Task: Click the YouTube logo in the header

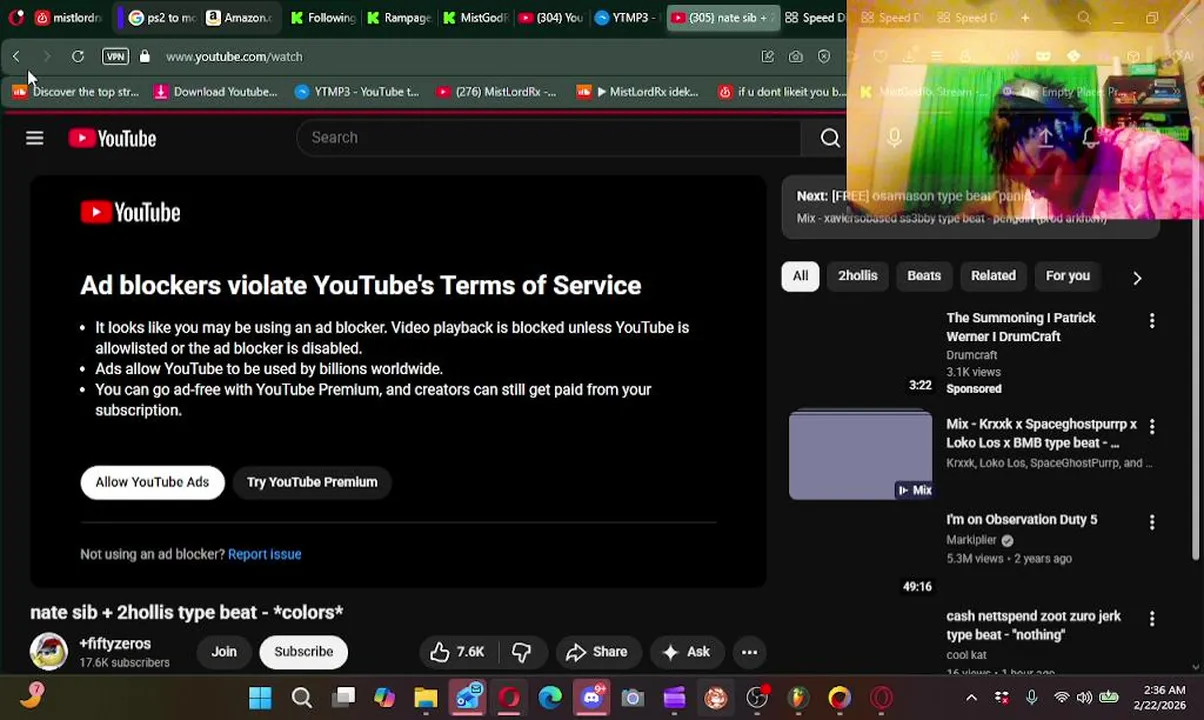Action: coord(112,138)
